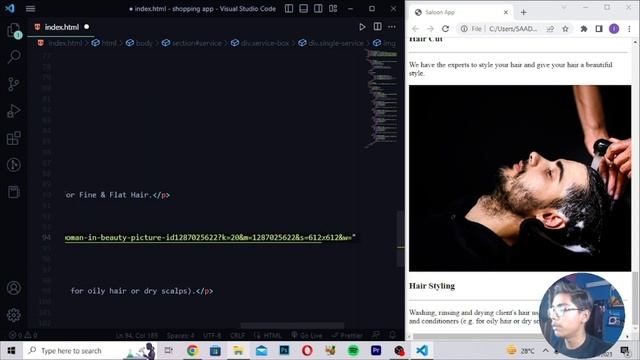This screenshot has height=360, width=640.
Task: Click the 'or Fine & Flat Hair.' code text
Action: [108, 195]
